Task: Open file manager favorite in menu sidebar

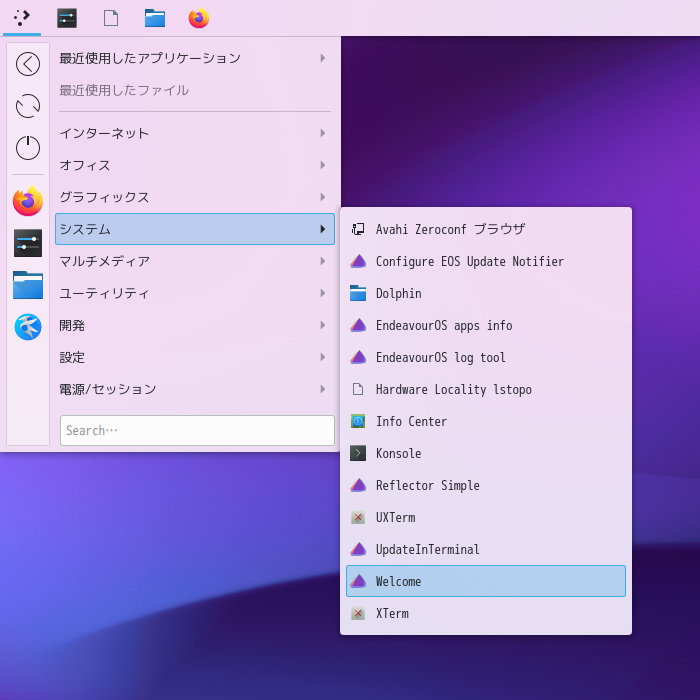Action: [x=28, y=285]
